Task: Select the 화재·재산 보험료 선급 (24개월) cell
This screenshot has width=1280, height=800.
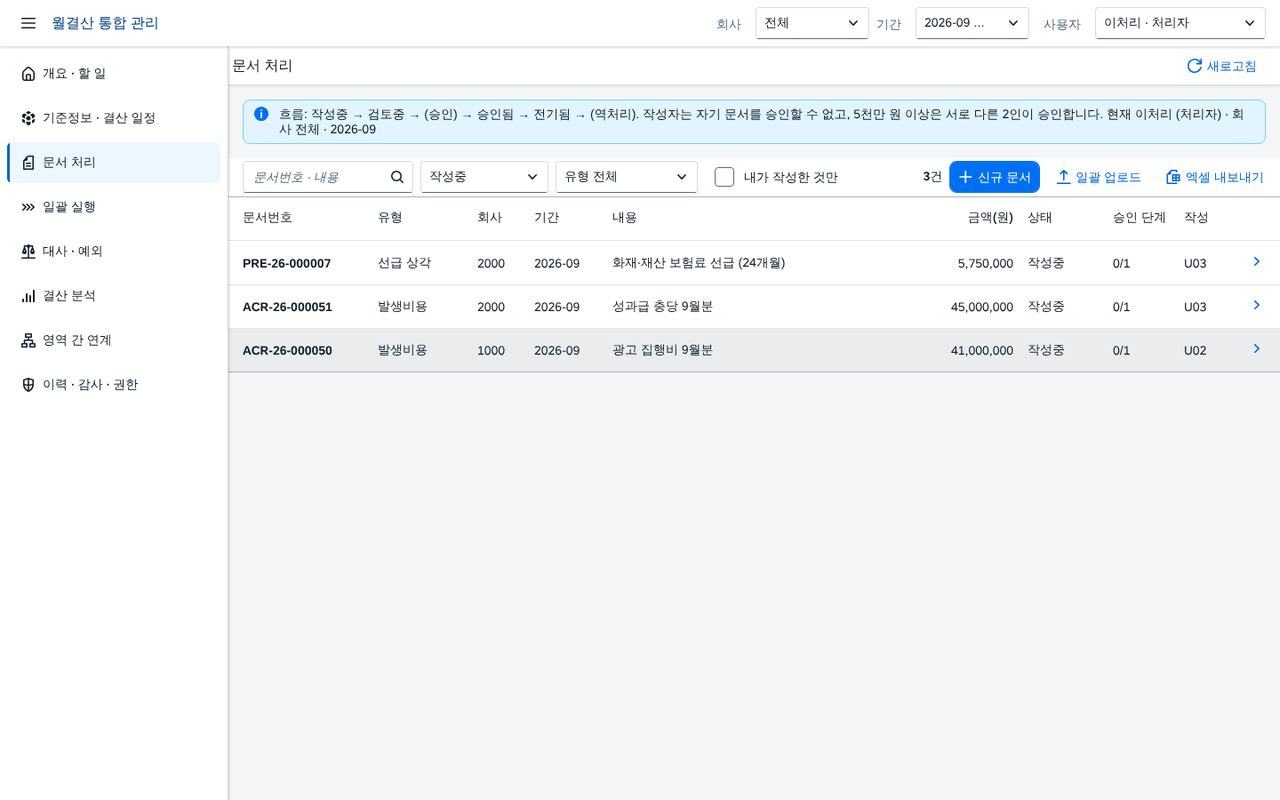Action: pos(698,263)
